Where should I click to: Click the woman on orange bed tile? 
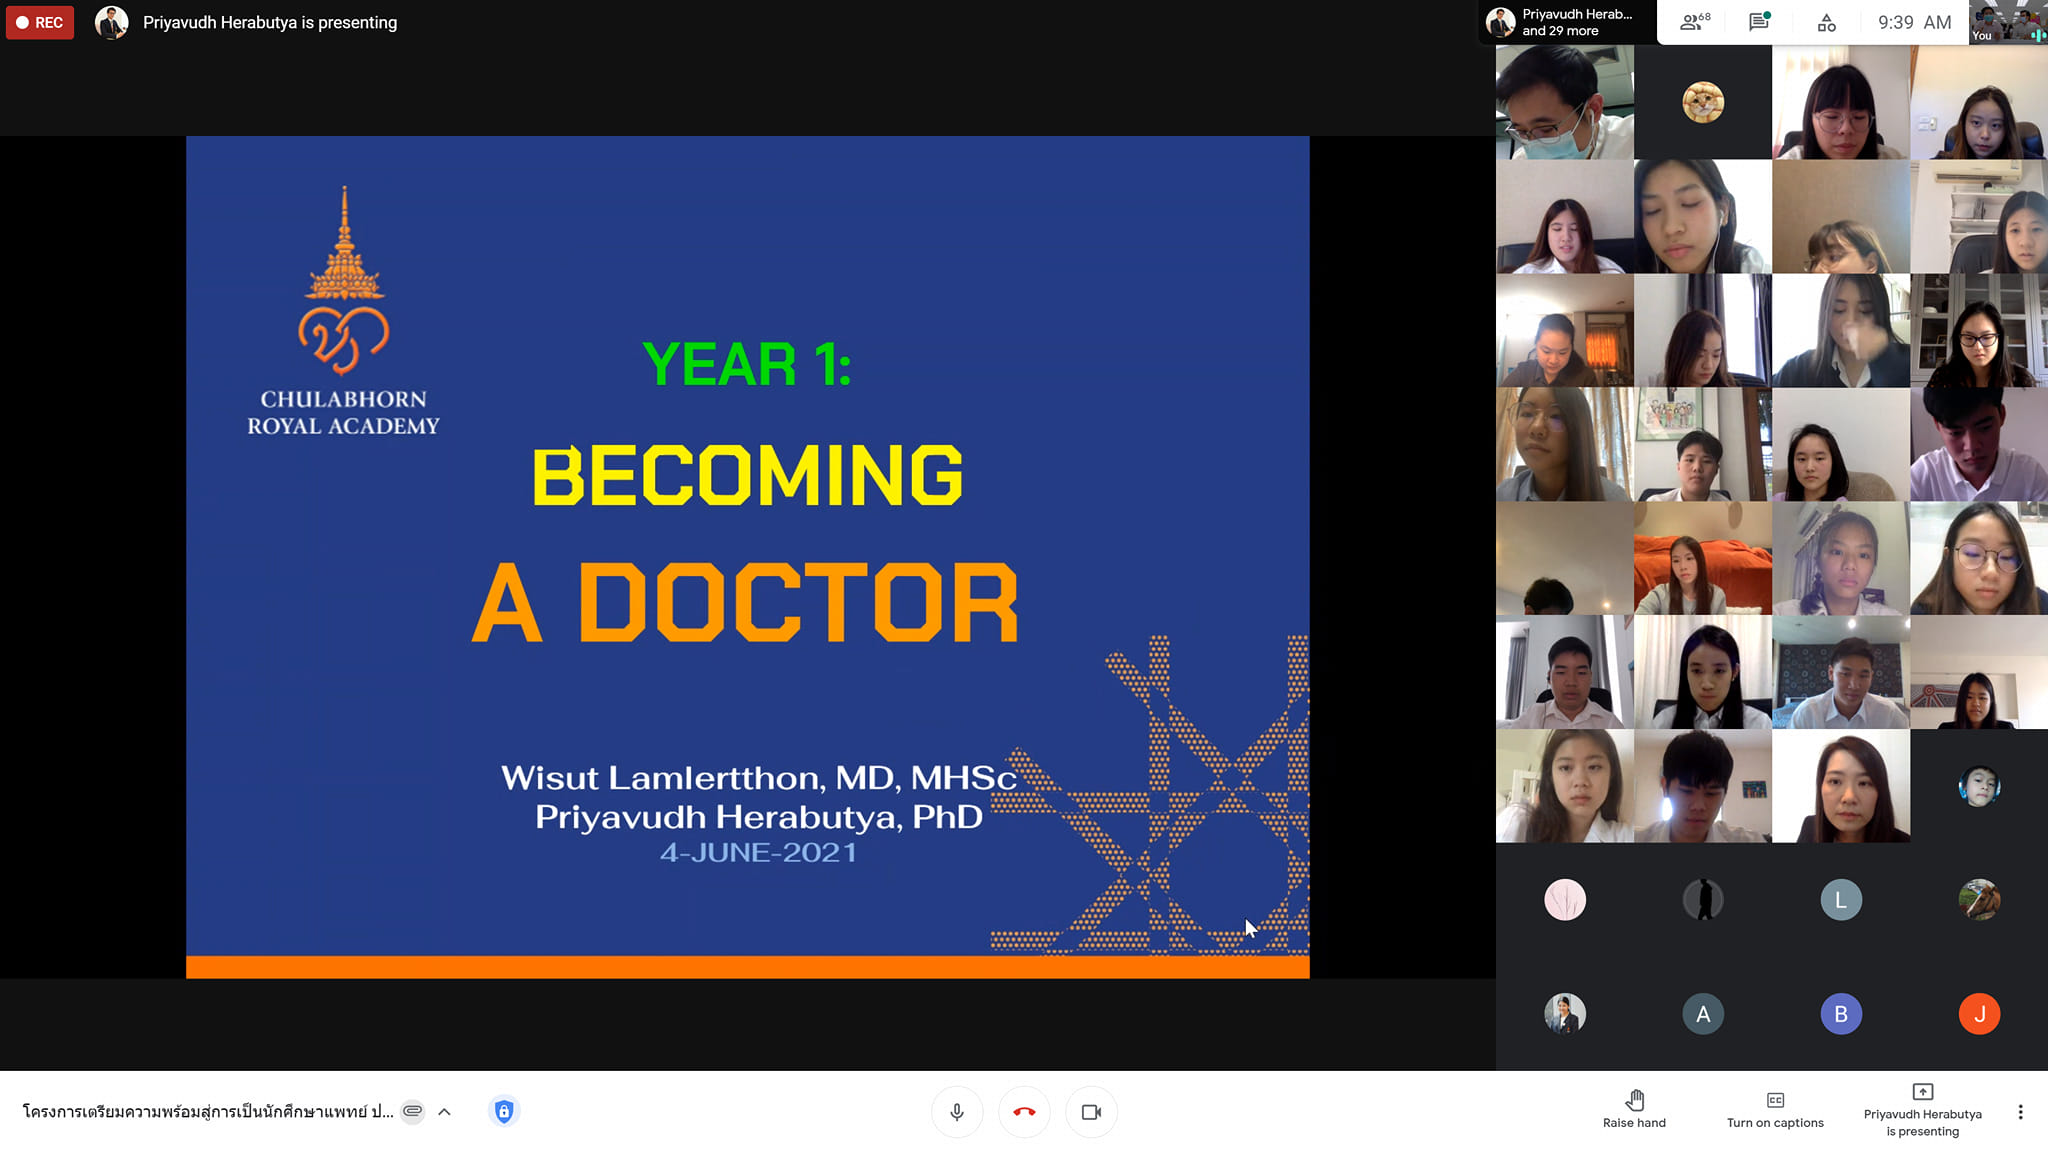tap(1703, 558)
